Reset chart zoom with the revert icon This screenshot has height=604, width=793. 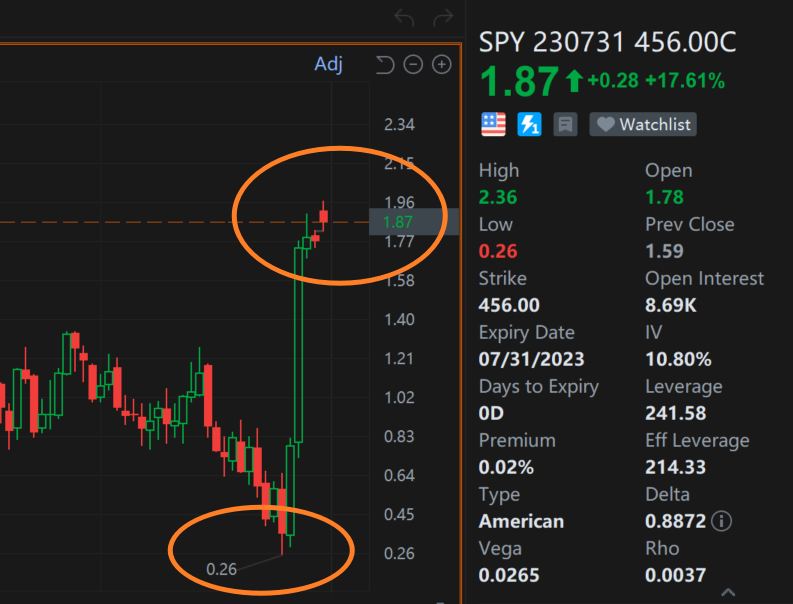(385, 65)
